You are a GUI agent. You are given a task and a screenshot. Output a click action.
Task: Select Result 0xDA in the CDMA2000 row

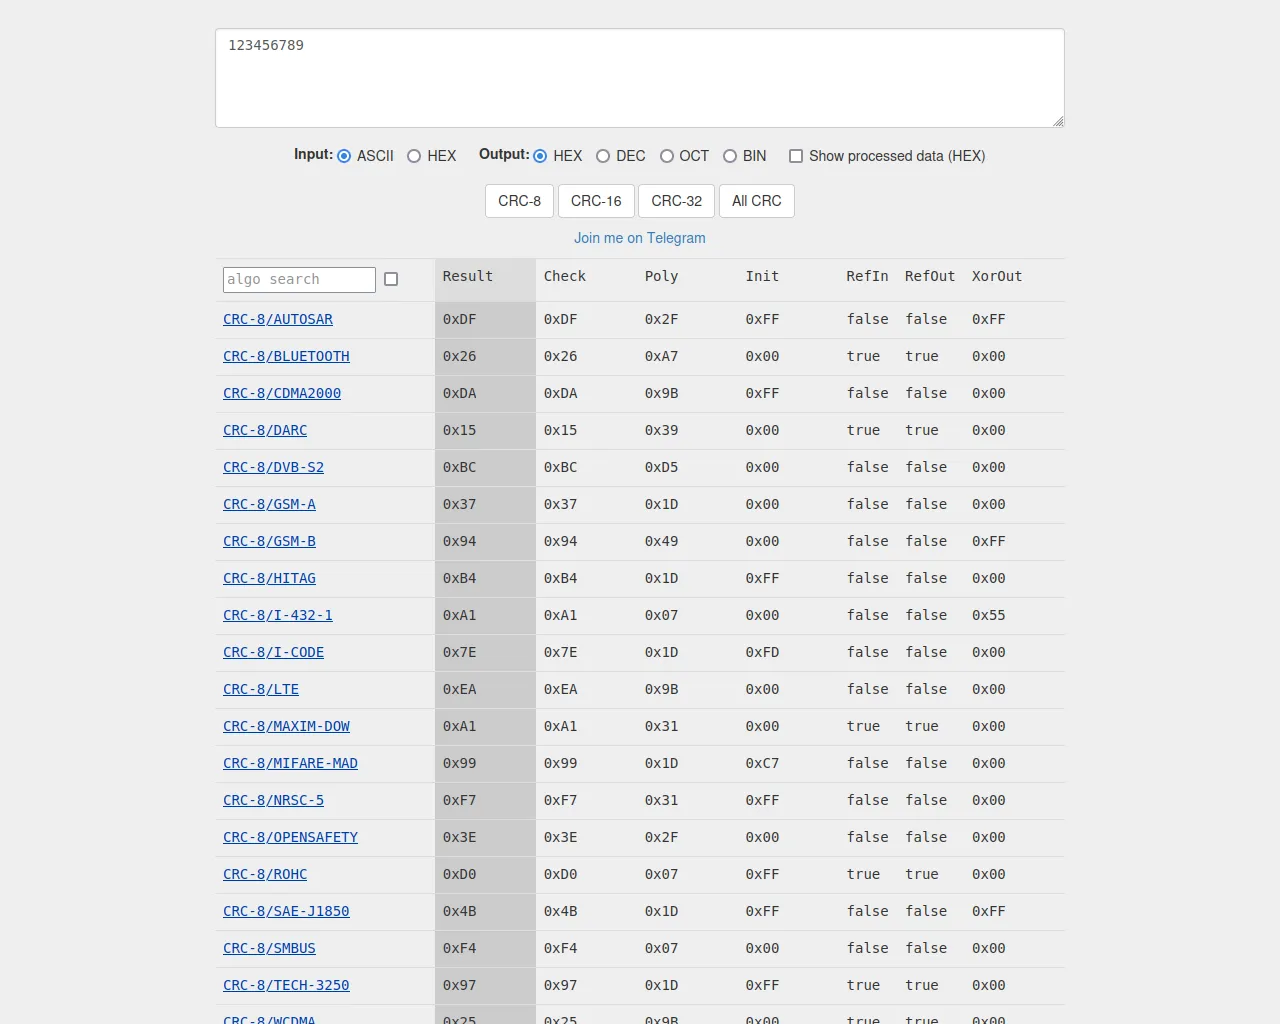pyautogui.click(x=460, y=393)
